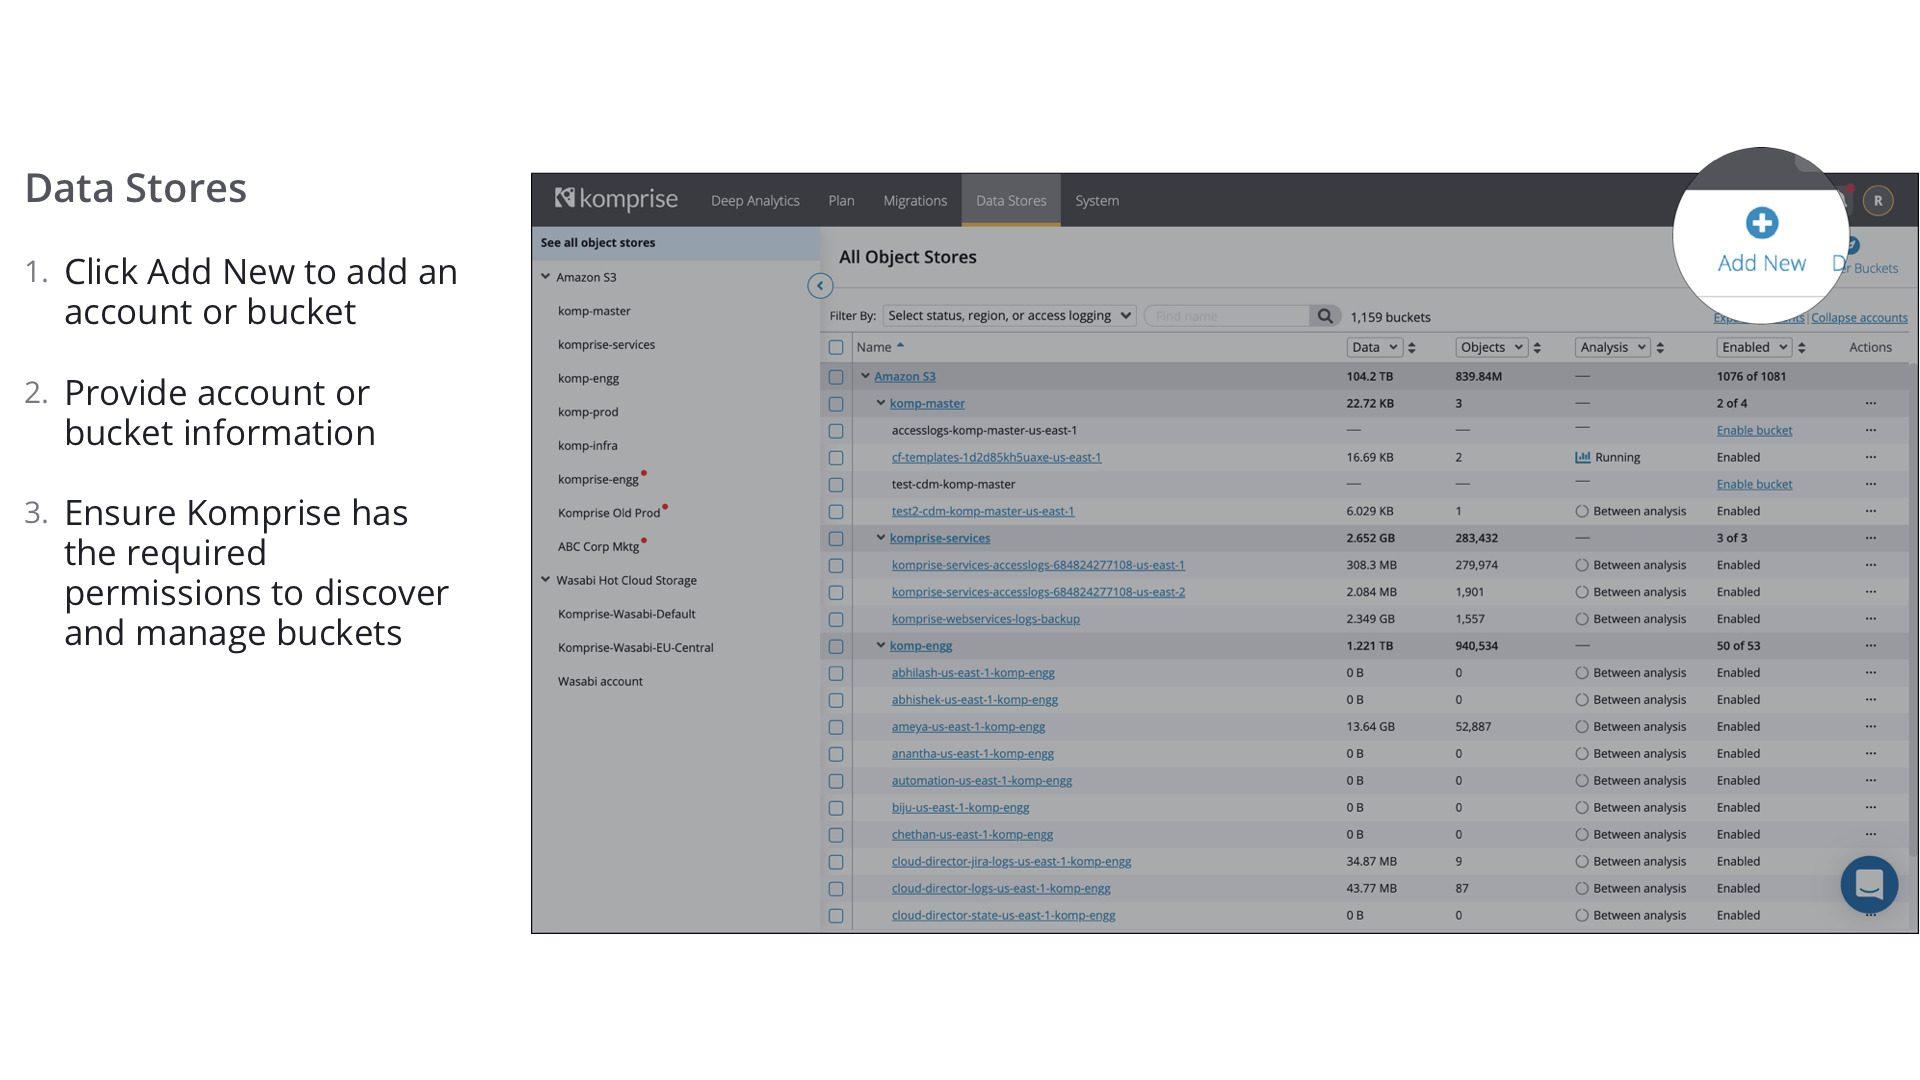This screenshot has height=1080, width=1920.
Task: Check the Amazon S3 row checkbox
Action: [836, 377]
